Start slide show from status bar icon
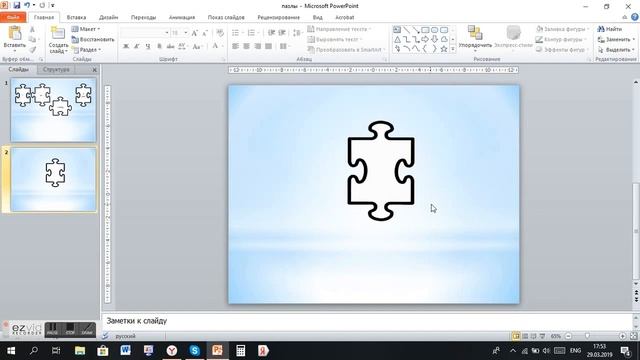The image size is (640, 360). 542,336
